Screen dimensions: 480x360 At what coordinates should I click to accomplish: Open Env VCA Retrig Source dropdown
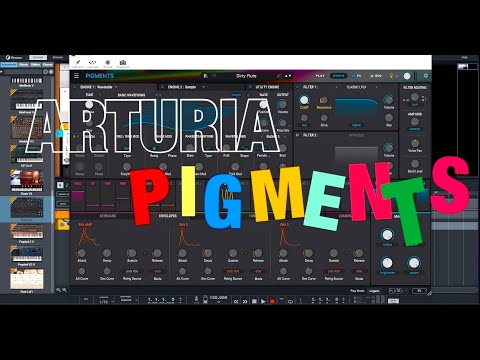click(x=132, y=271)
